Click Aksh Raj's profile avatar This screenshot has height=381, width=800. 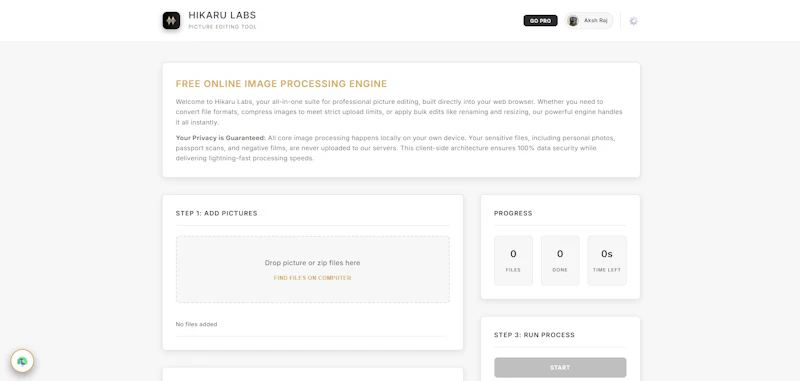pyautogui.click(x=573, y=21)
